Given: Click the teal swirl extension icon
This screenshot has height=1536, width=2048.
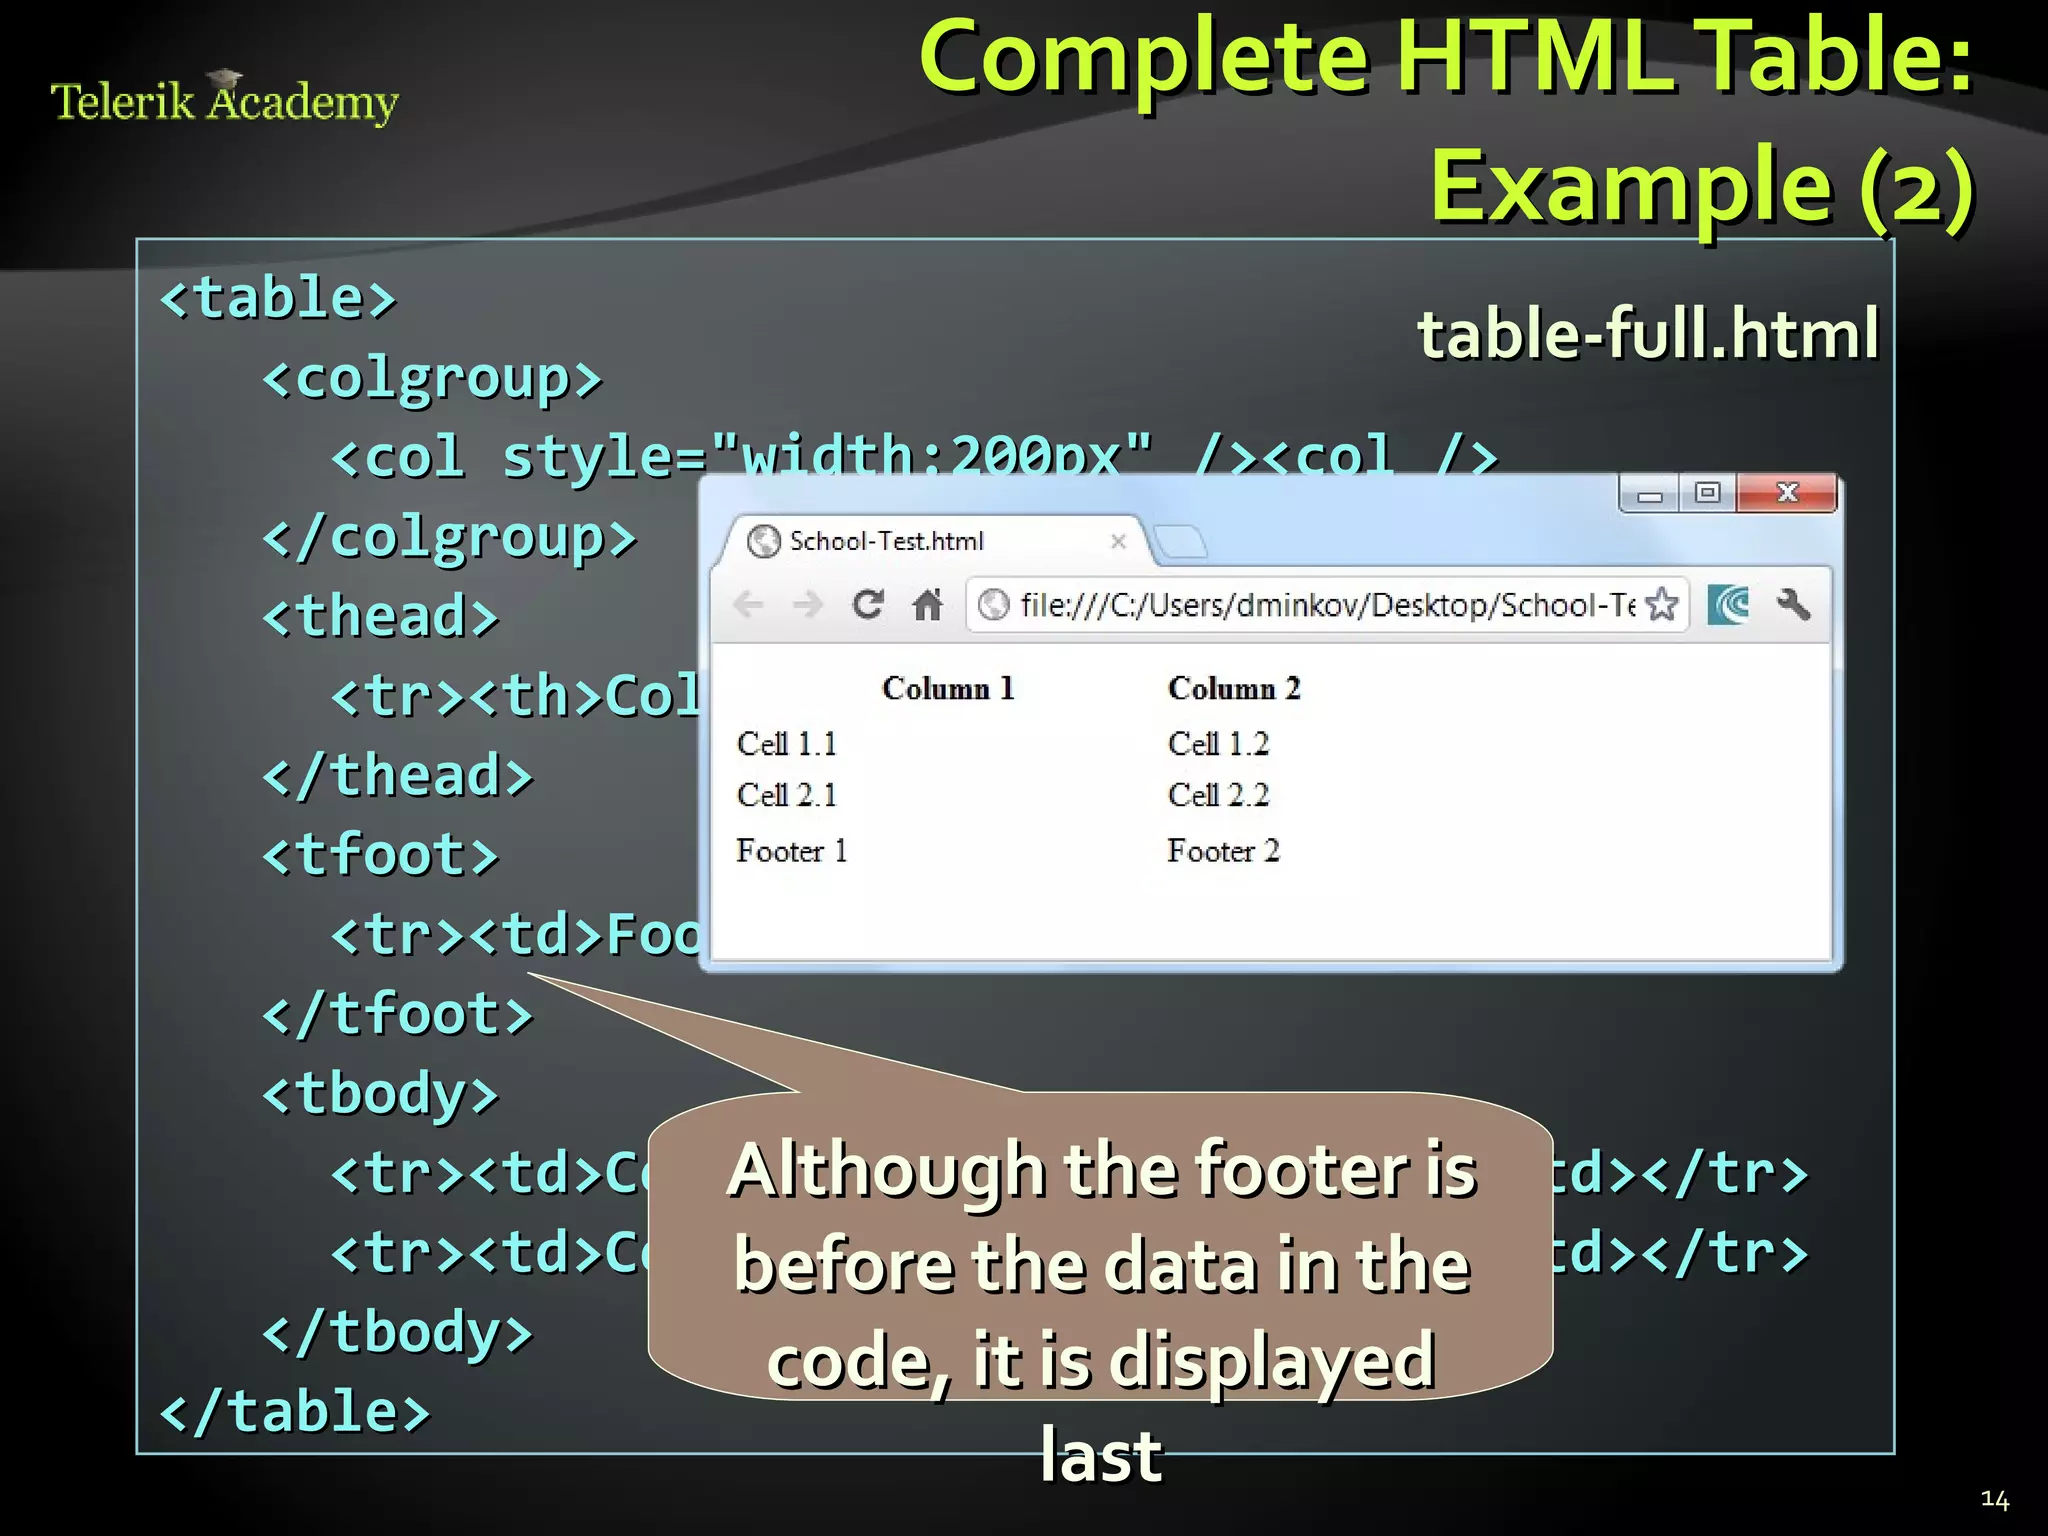Looking at the screenshot, I should tap(1729, 605).
